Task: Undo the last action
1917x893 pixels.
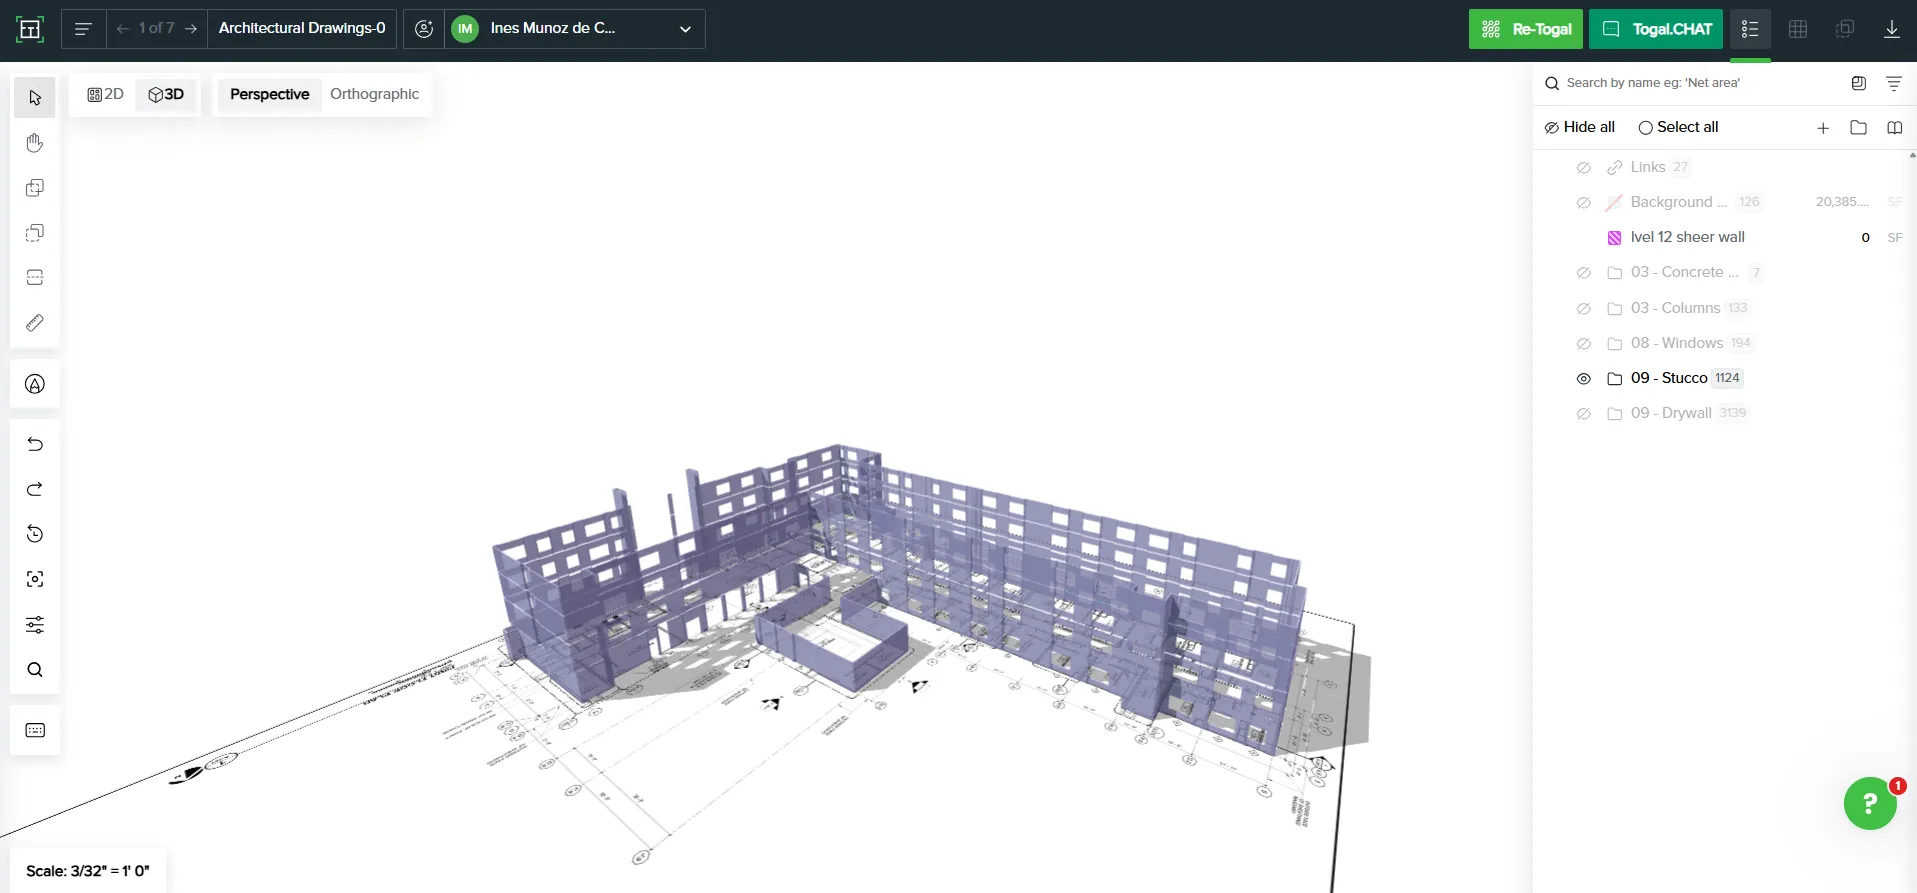Action: 35,444
